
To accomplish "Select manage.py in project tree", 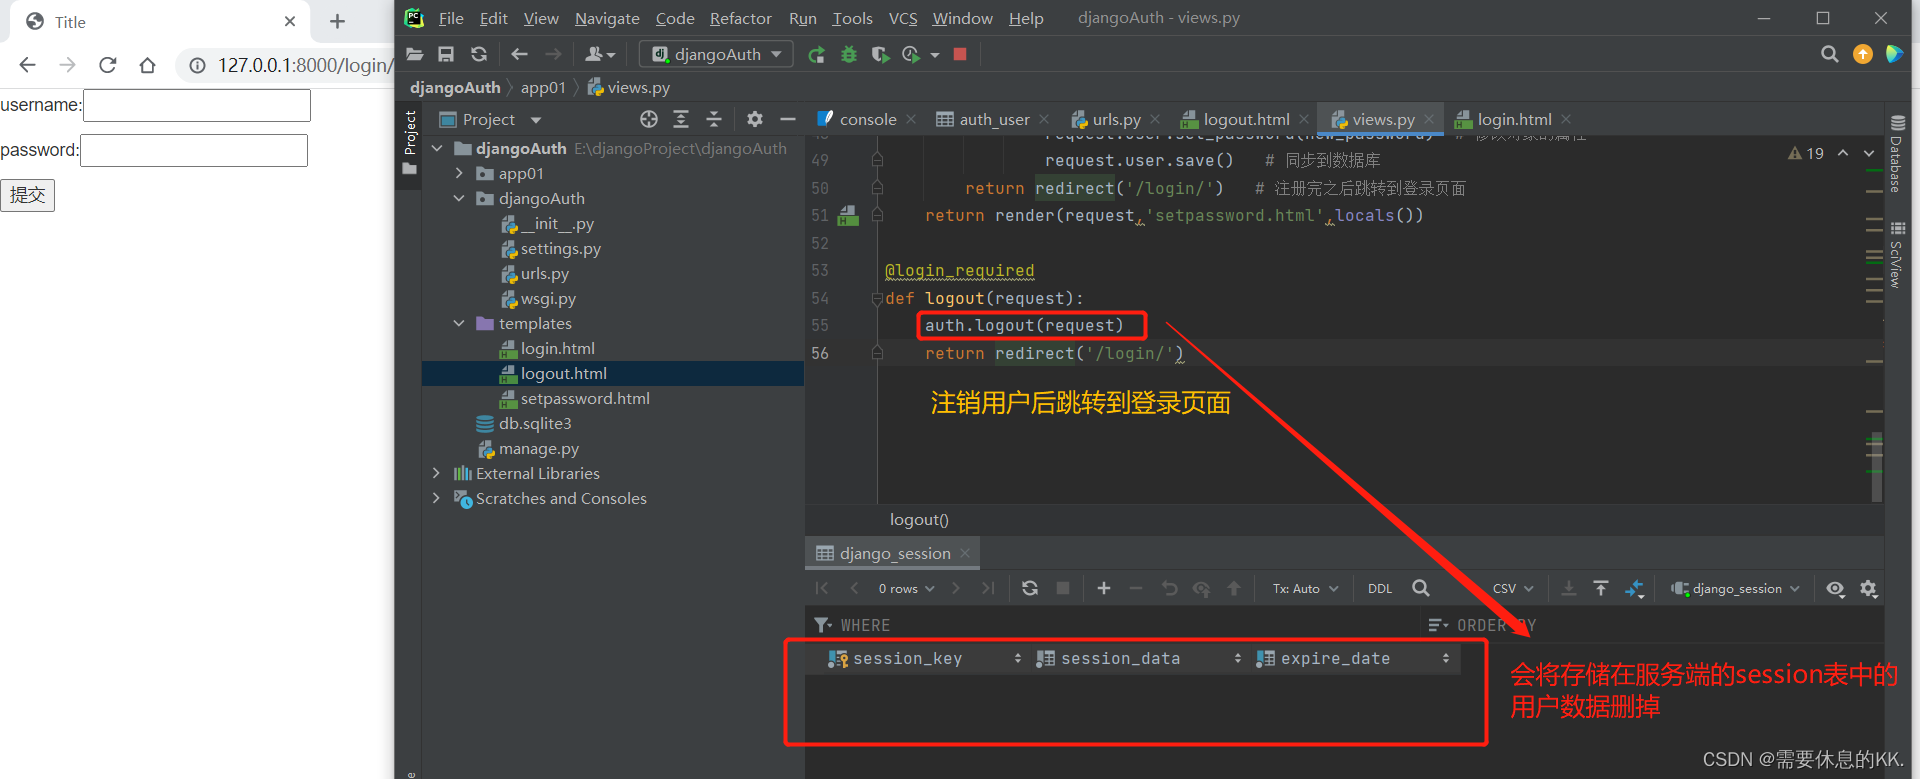I will [x=539, y=448].
